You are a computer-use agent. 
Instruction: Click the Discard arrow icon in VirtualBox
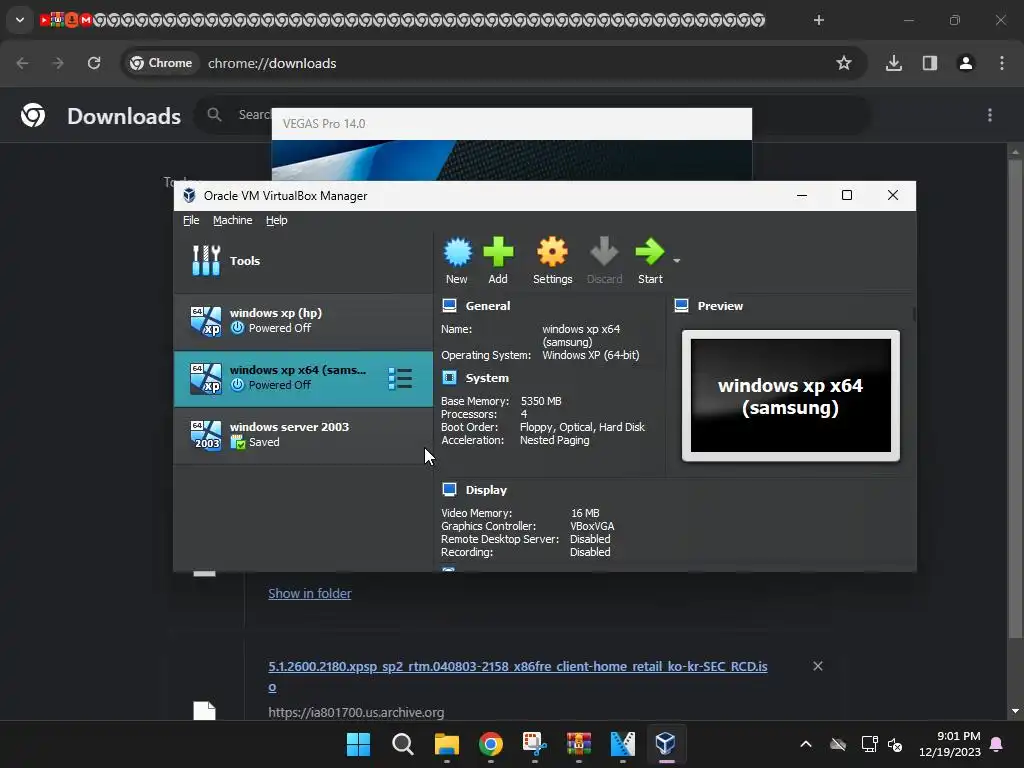click(x=604, y=252)
